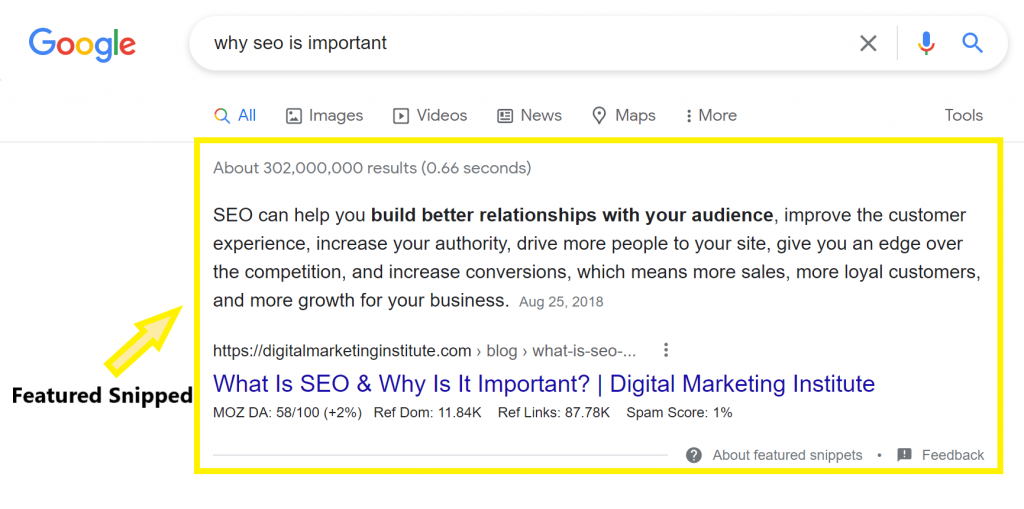Click the About featured snippets question-mark icon
This screenshot has width=1024, height=509.
click(694, 455)
